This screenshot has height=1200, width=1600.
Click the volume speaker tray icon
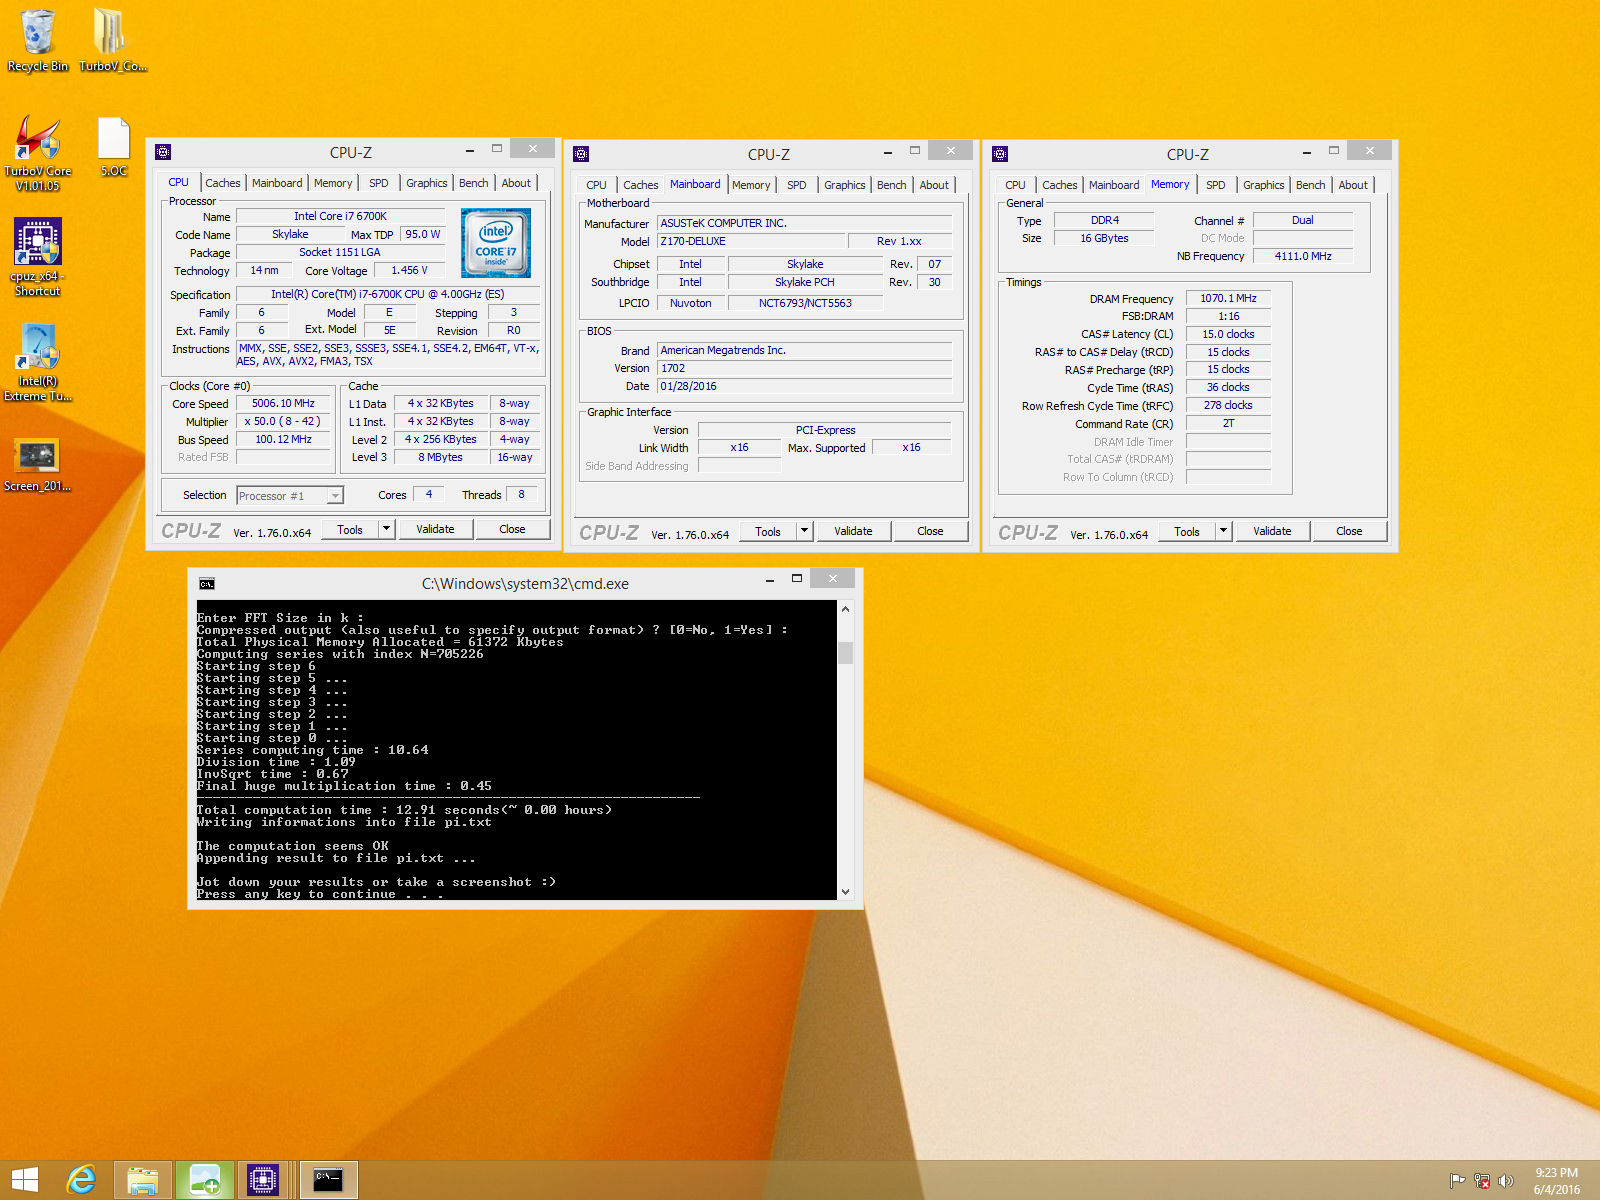[1506, 1181]
